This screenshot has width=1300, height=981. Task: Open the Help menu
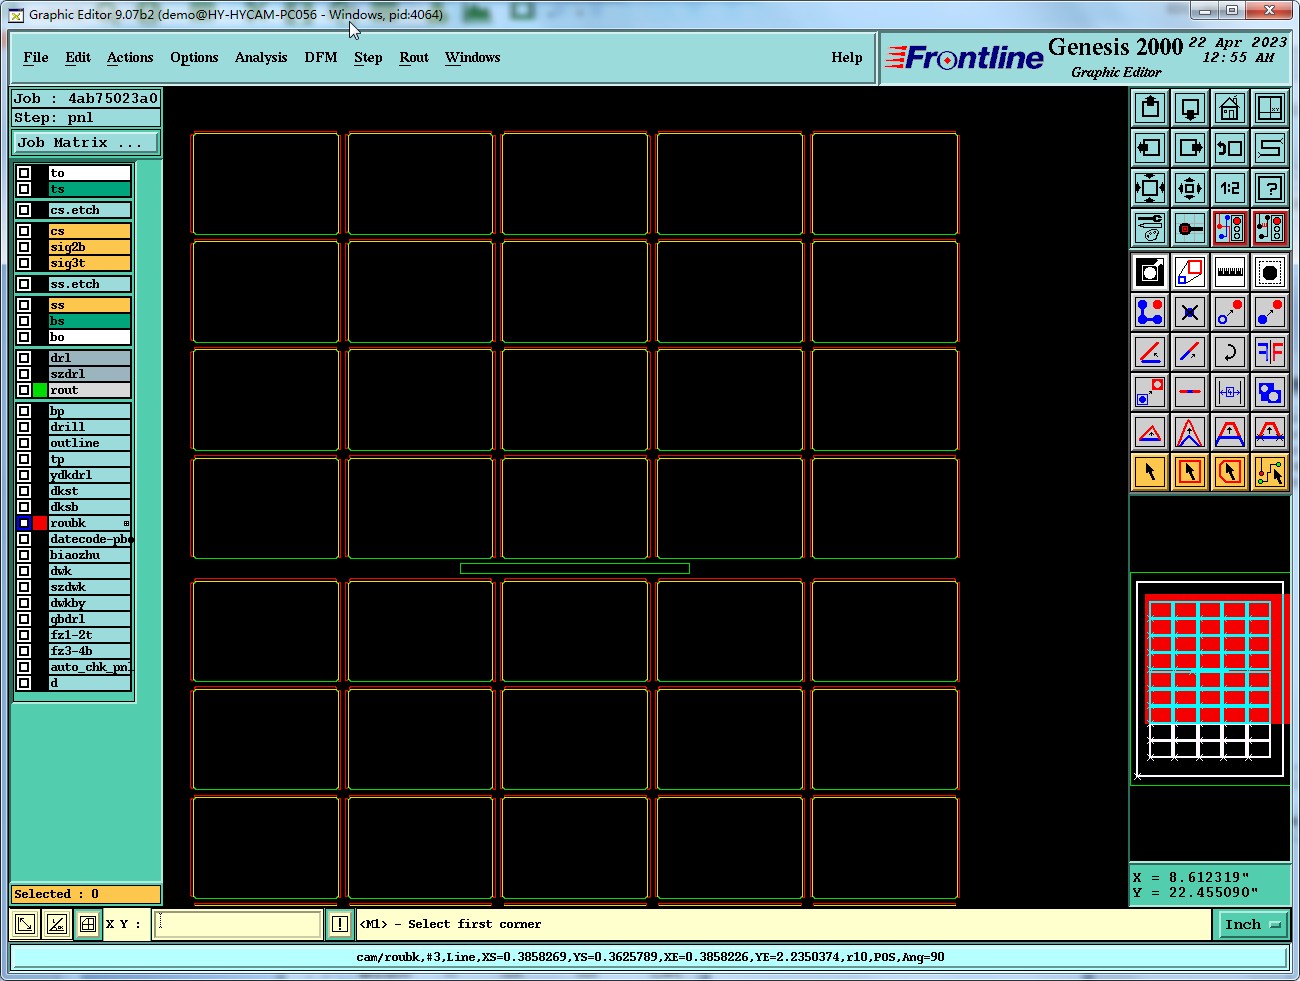pos(847,57)
